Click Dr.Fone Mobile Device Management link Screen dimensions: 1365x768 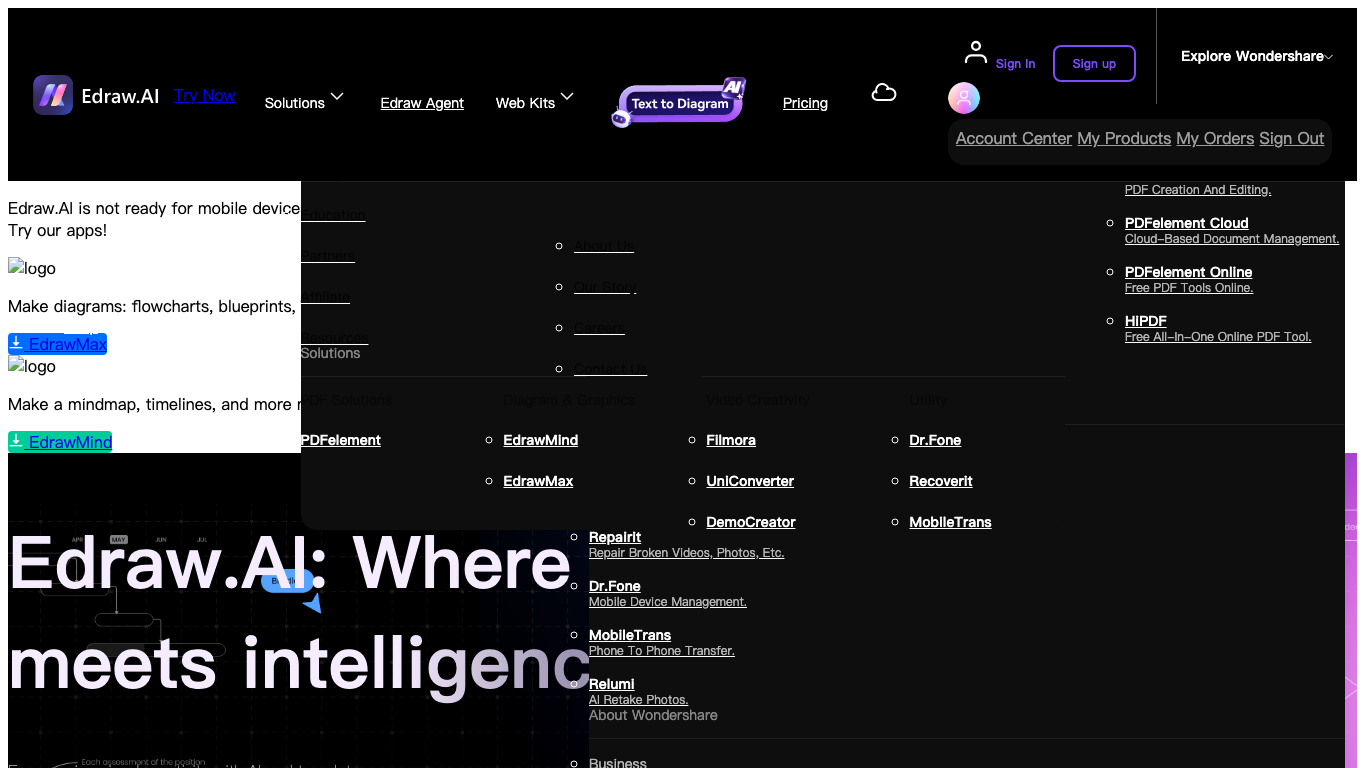(614, 586)
